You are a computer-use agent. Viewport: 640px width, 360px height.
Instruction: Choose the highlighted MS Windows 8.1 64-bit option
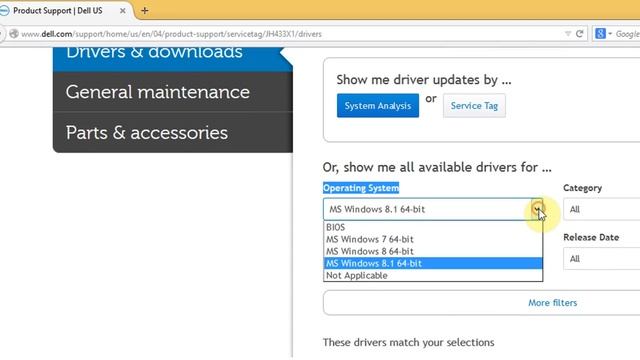pyautogui.click(x=433, y=263)
